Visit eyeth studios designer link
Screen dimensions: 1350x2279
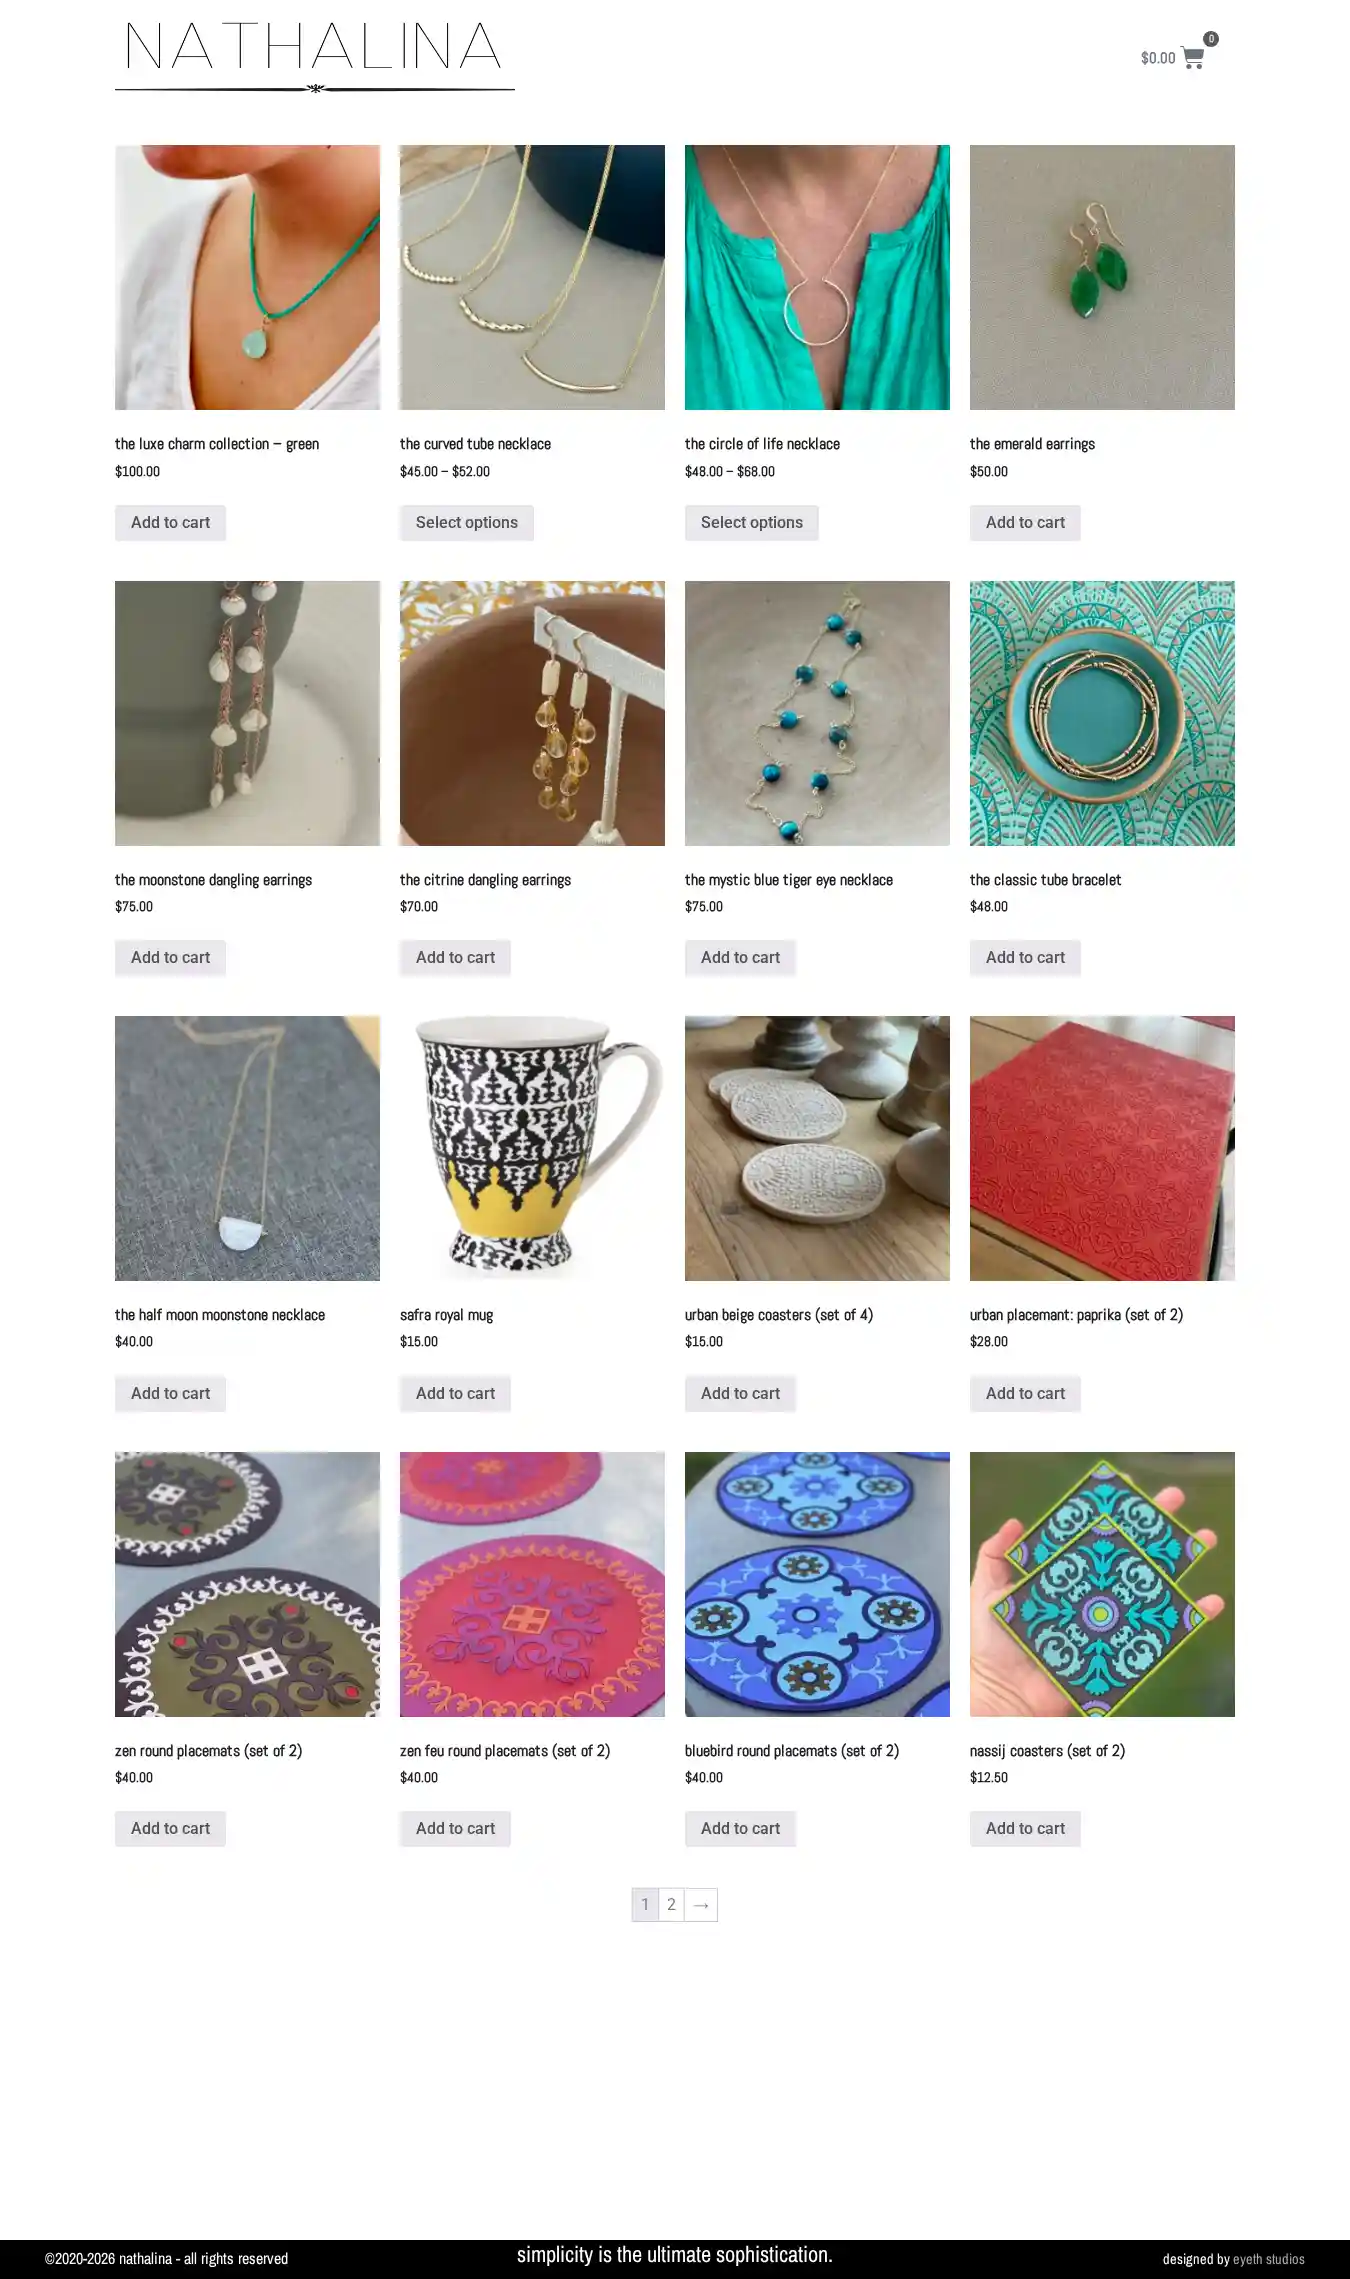click(1268, 2259)
